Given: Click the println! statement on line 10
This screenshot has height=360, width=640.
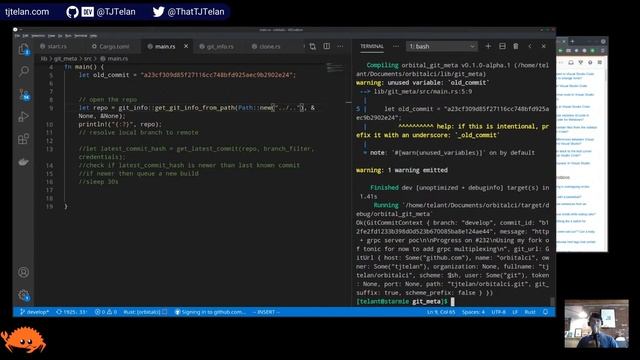Looking at the screenshot, I should point(120,124).
